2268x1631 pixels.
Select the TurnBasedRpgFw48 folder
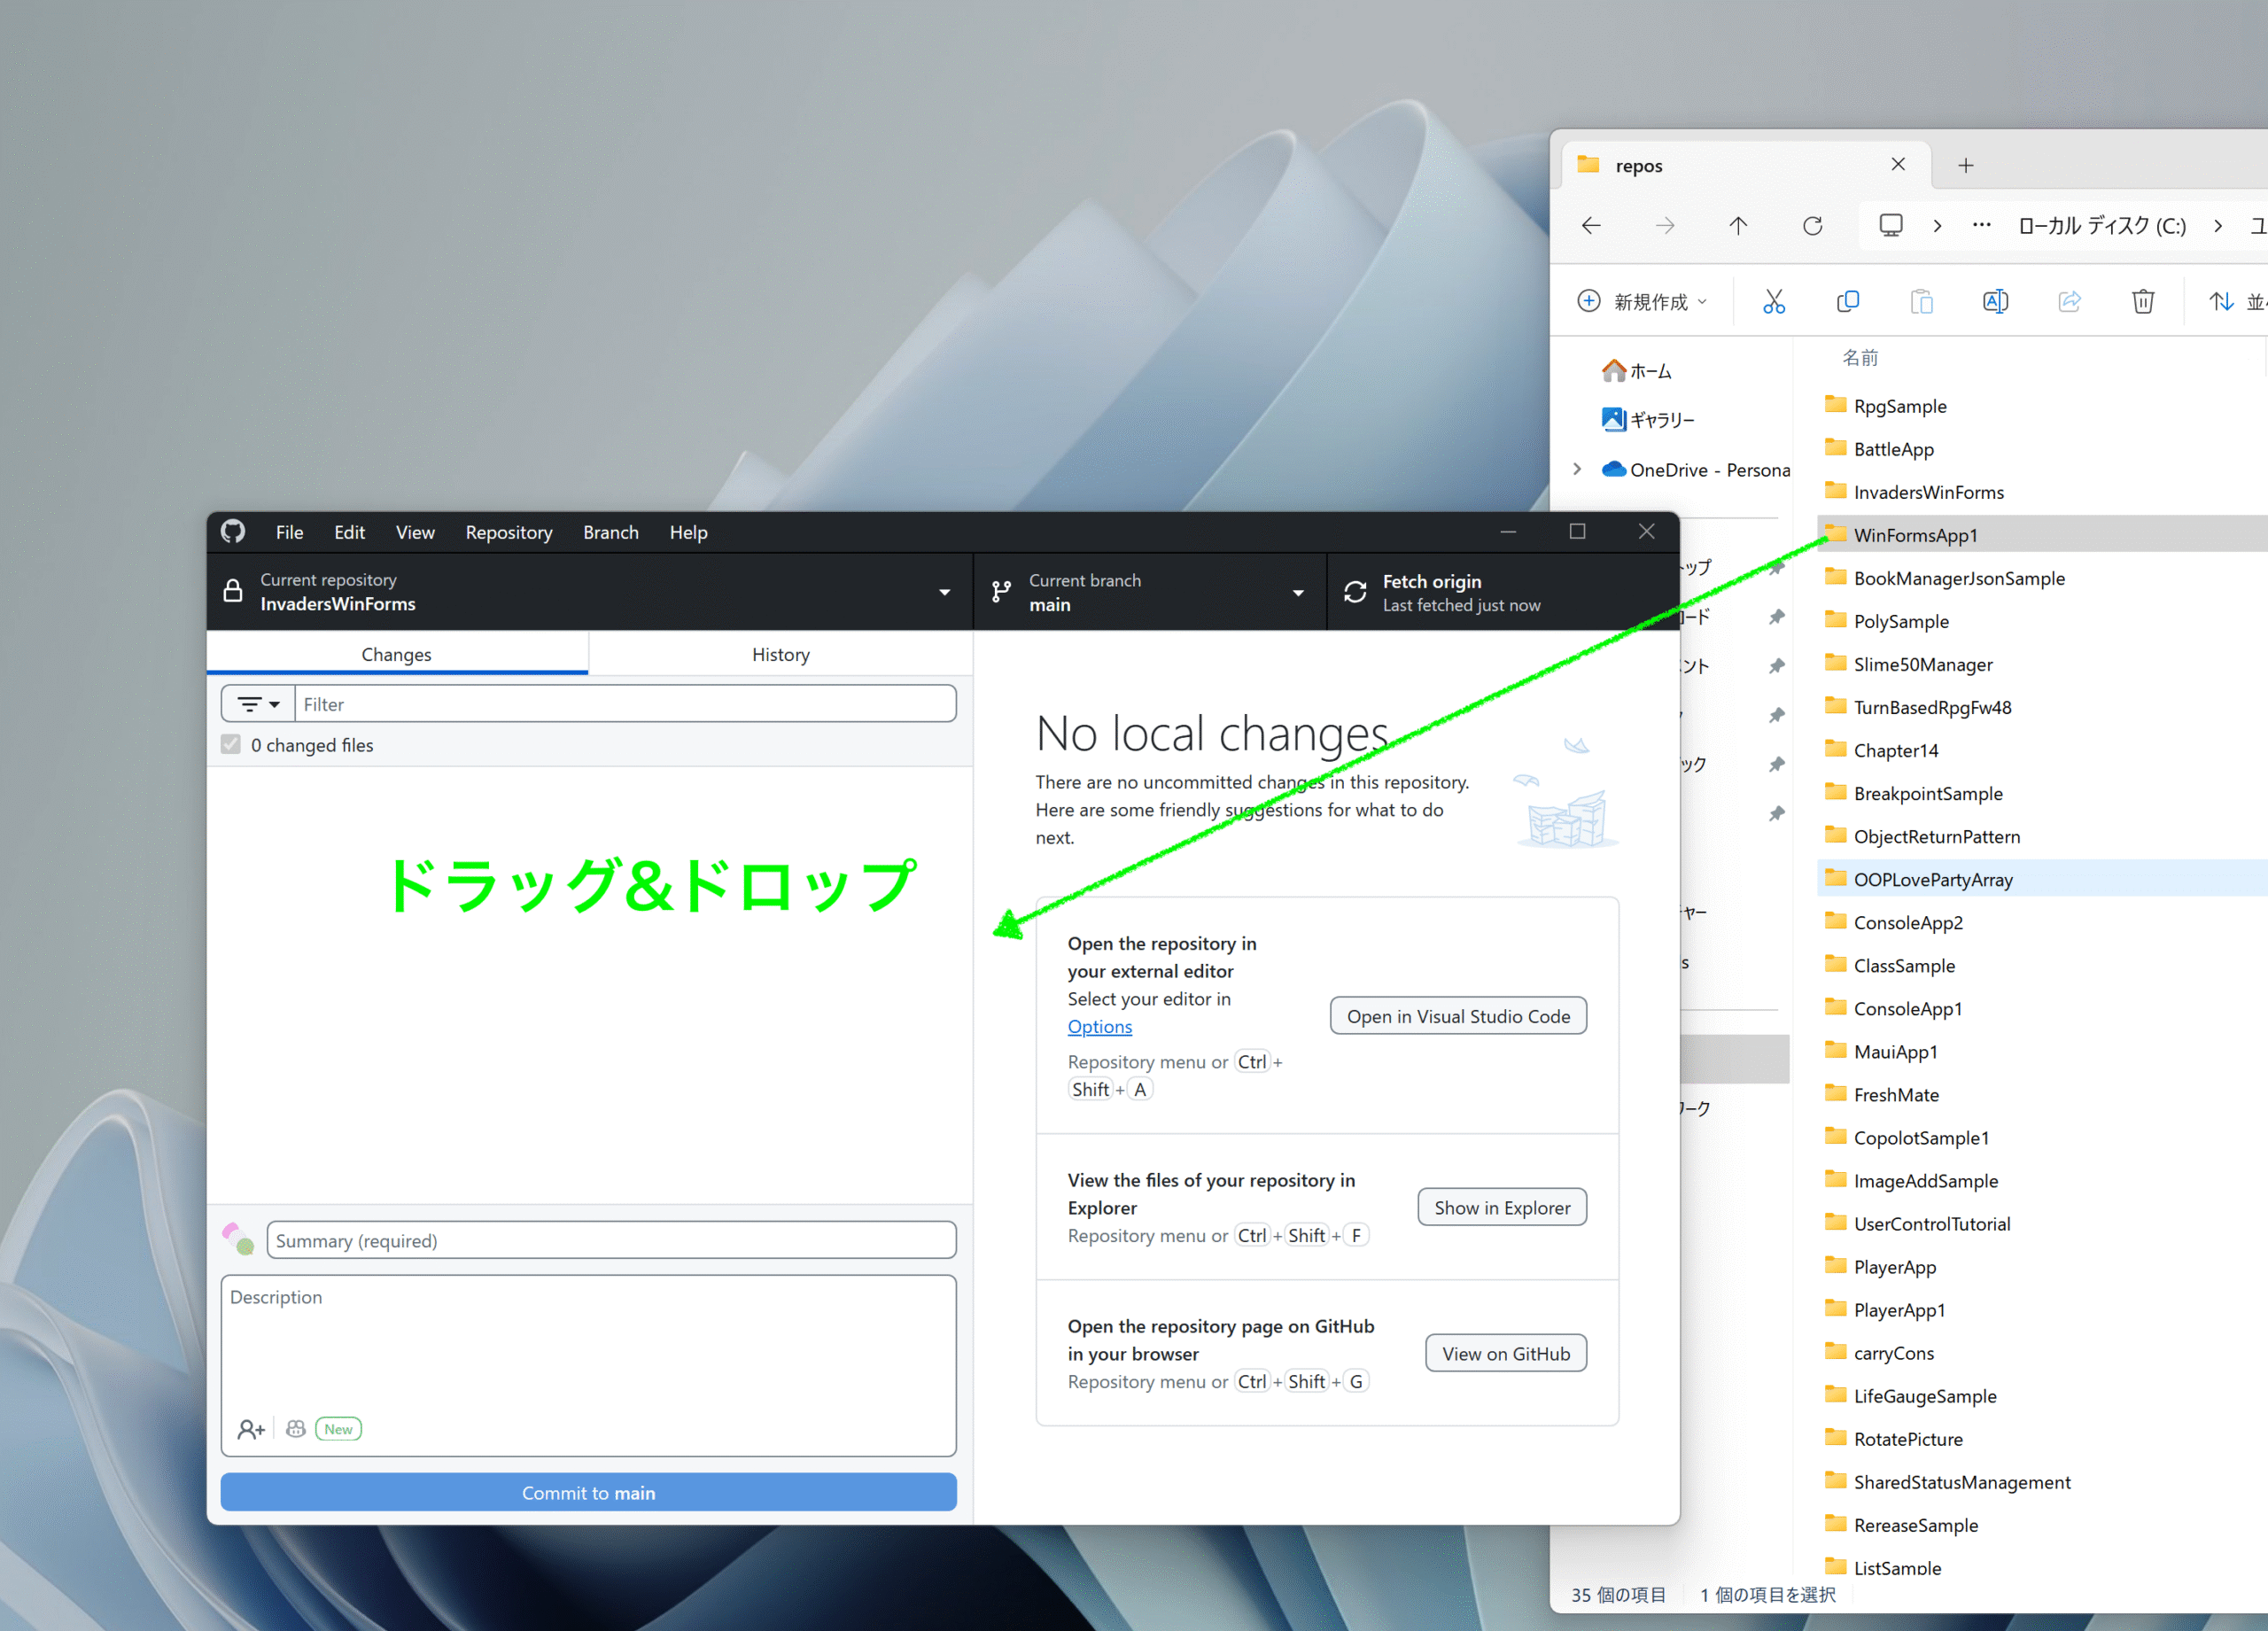click(x=1932, y=707)
